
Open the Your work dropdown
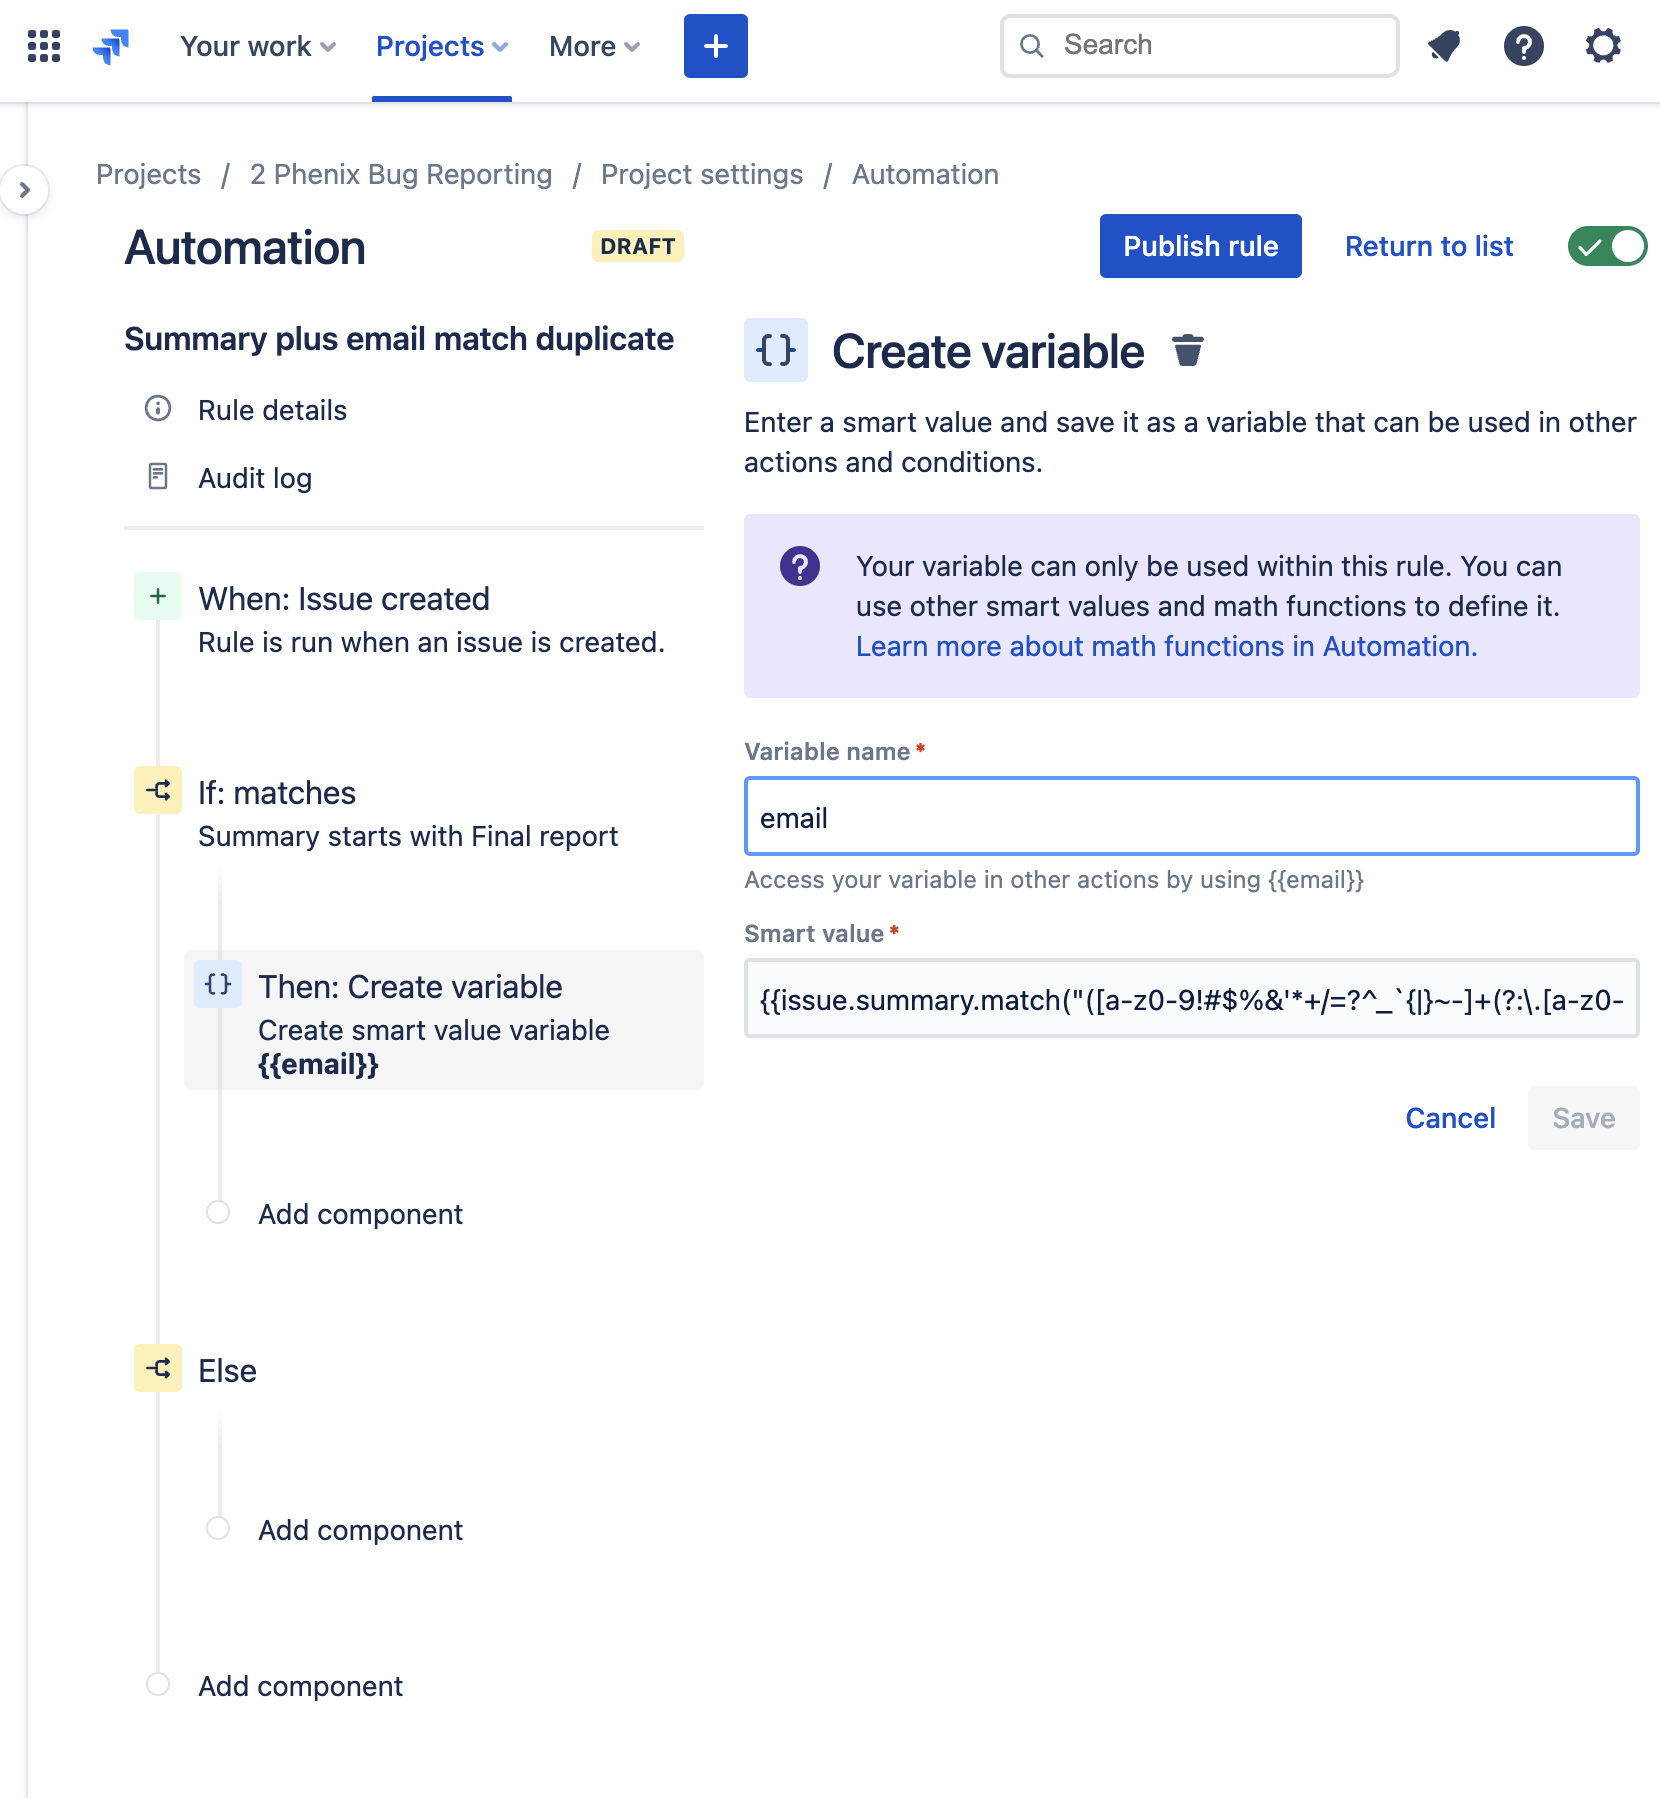point(258,46)
